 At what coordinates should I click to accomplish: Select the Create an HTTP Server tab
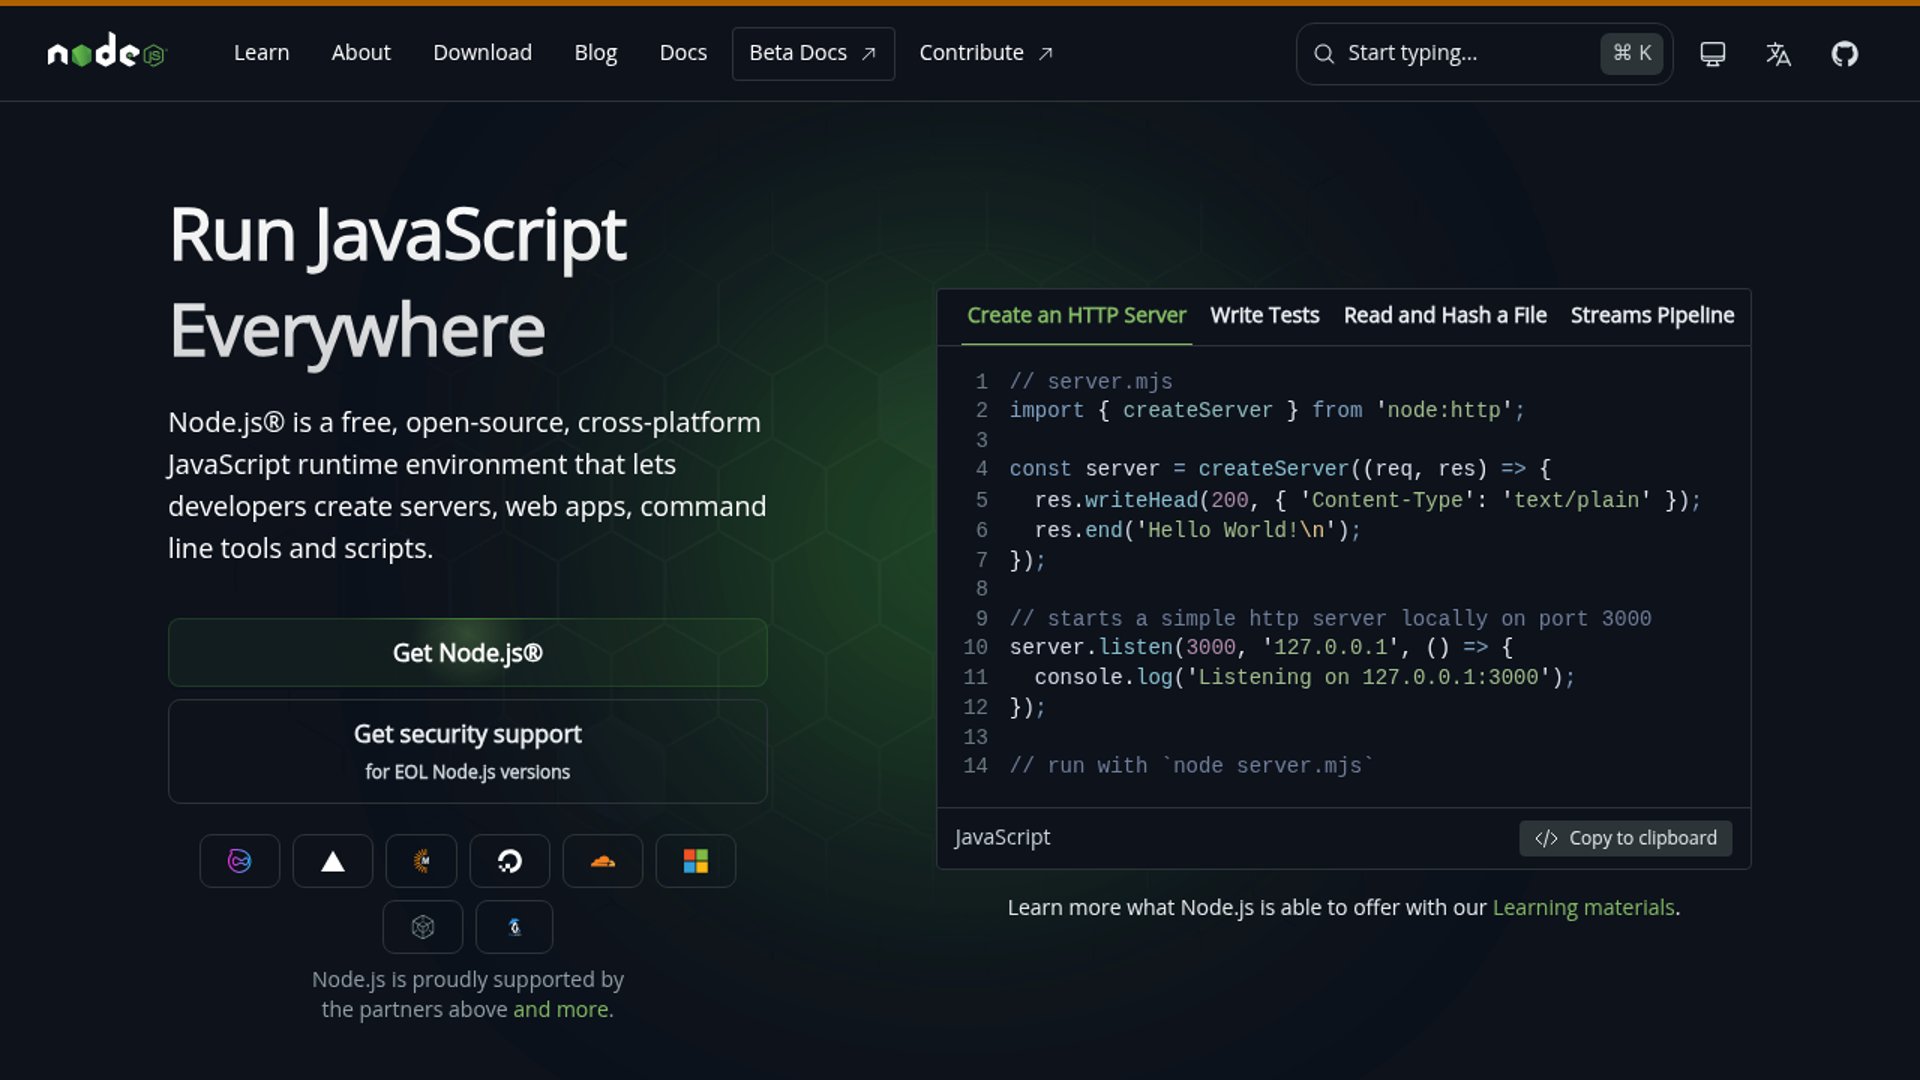pos(1076,316)
